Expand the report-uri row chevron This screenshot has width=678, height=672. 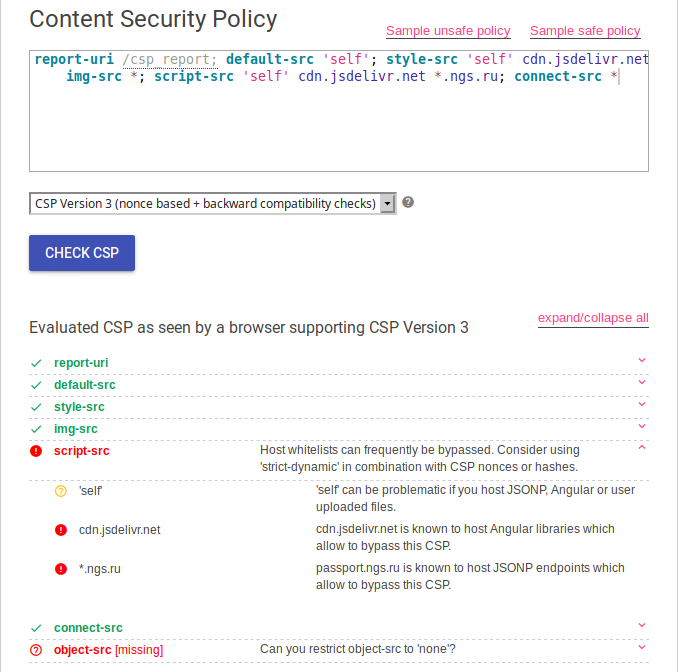(x=642, y=361)
